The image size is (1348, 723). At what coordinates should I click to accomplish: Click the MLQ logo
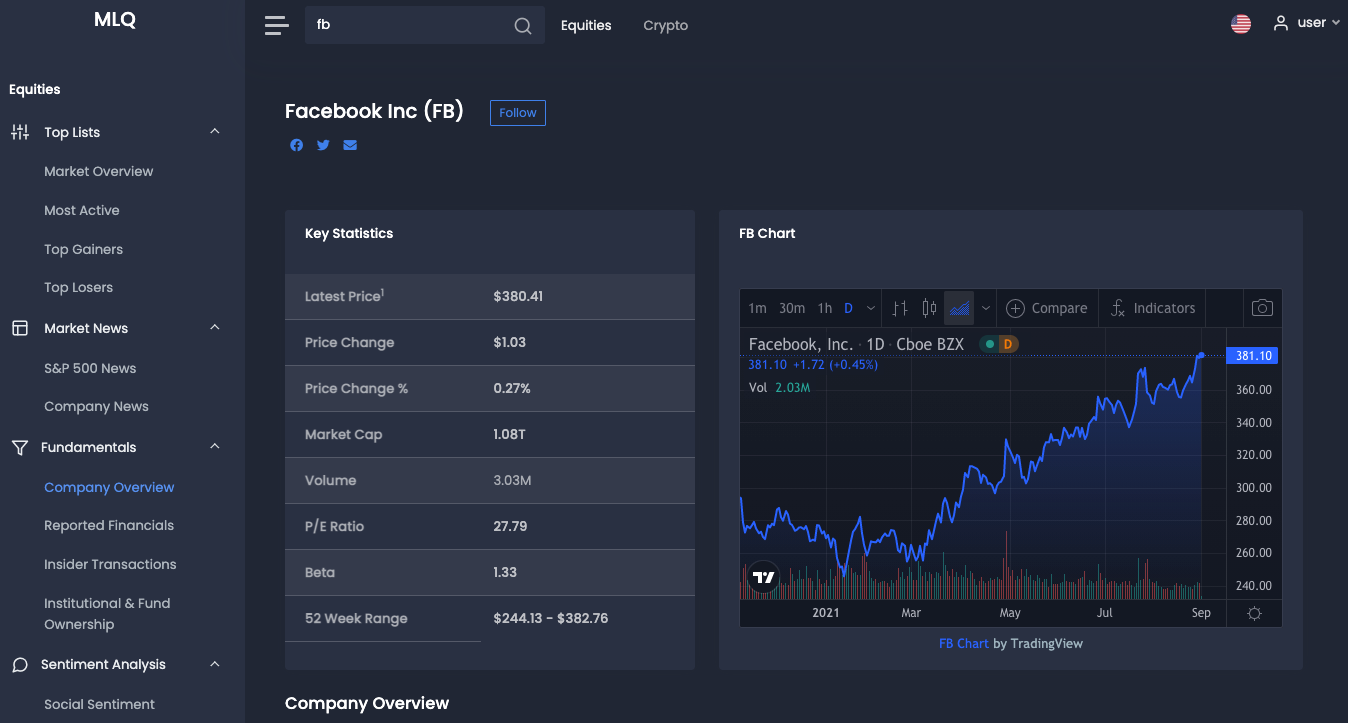115,20
